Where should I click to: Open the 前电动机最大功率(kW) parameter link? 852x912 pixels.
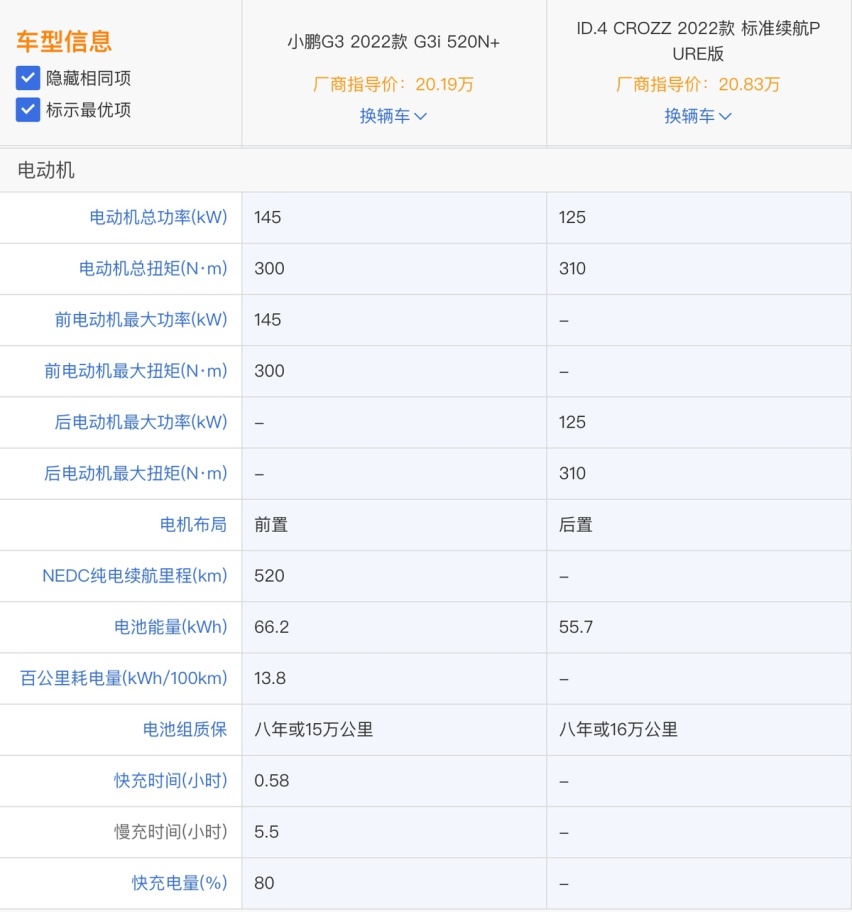[141, 320]
